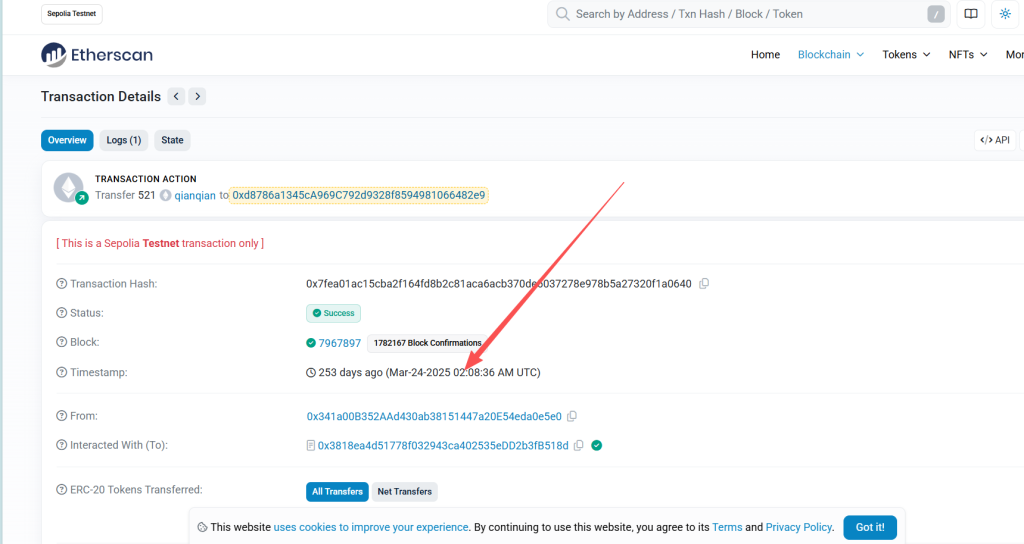Click the Got it! cookie button
Viewport: 1024px width, 544px height.
(x=870, y=527)
